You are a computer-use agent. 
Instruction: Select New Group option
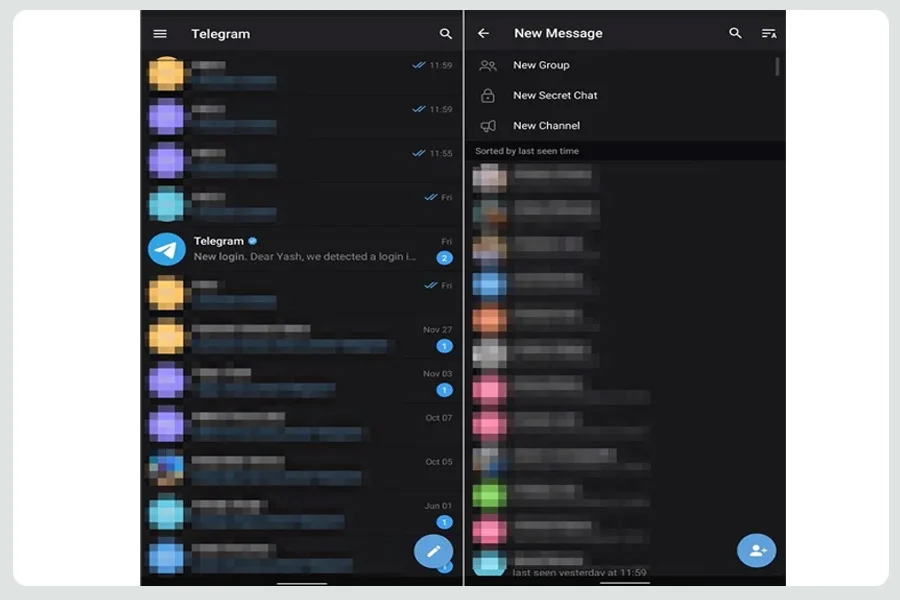(624, 65)
